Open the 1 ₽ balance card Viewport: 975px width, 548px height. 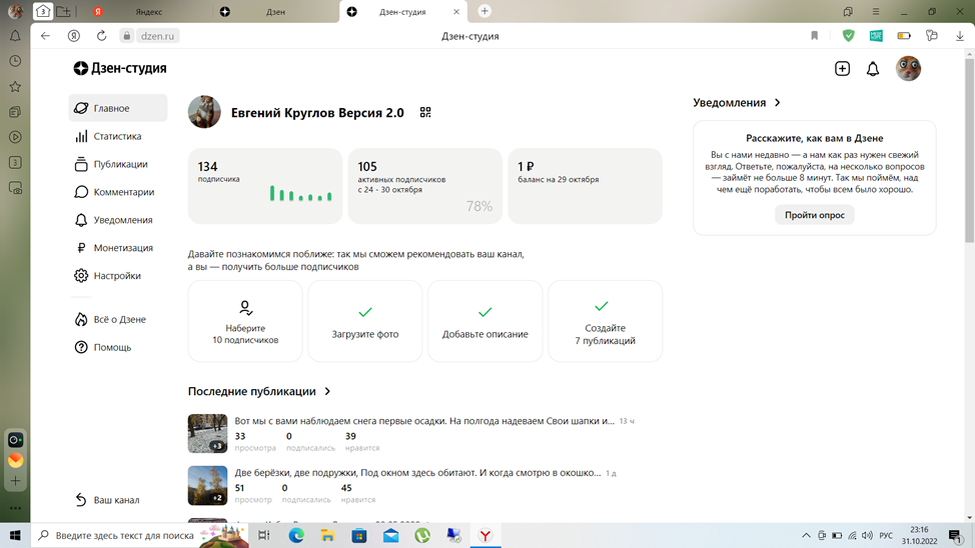point(585,186)
